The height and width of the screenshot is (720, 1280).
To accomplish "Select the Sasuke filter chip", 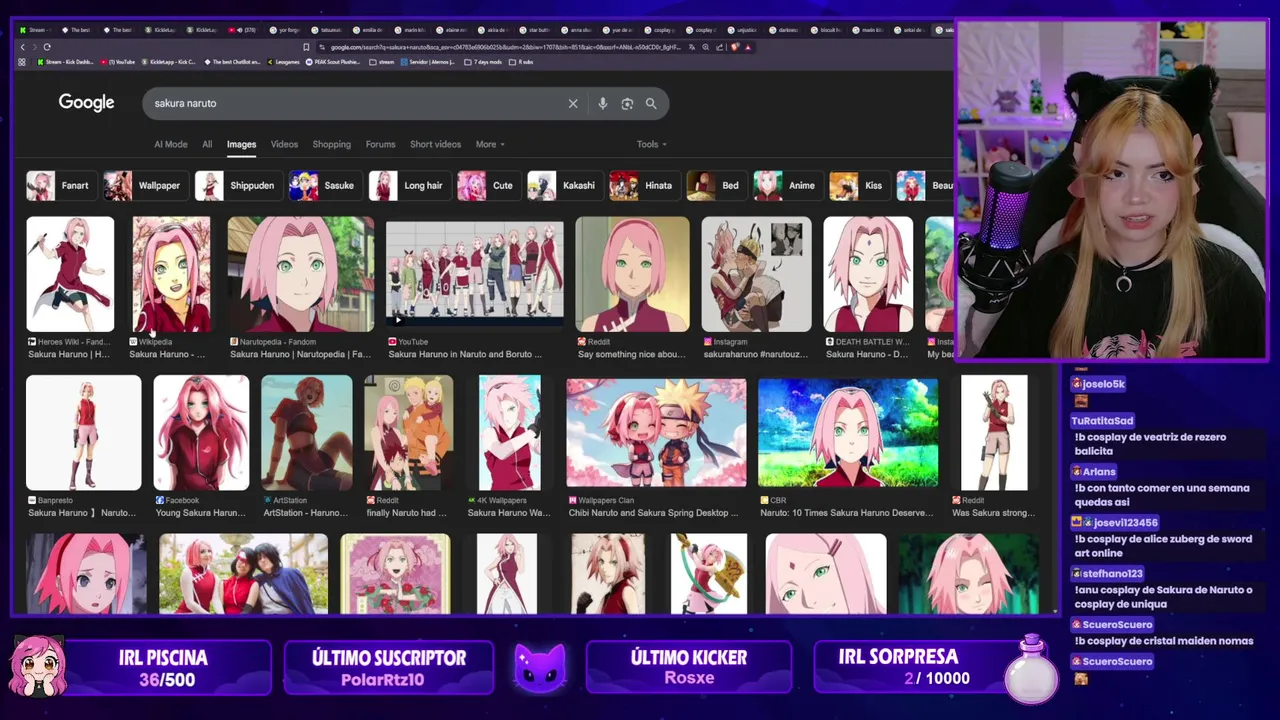I will point(324,185).
